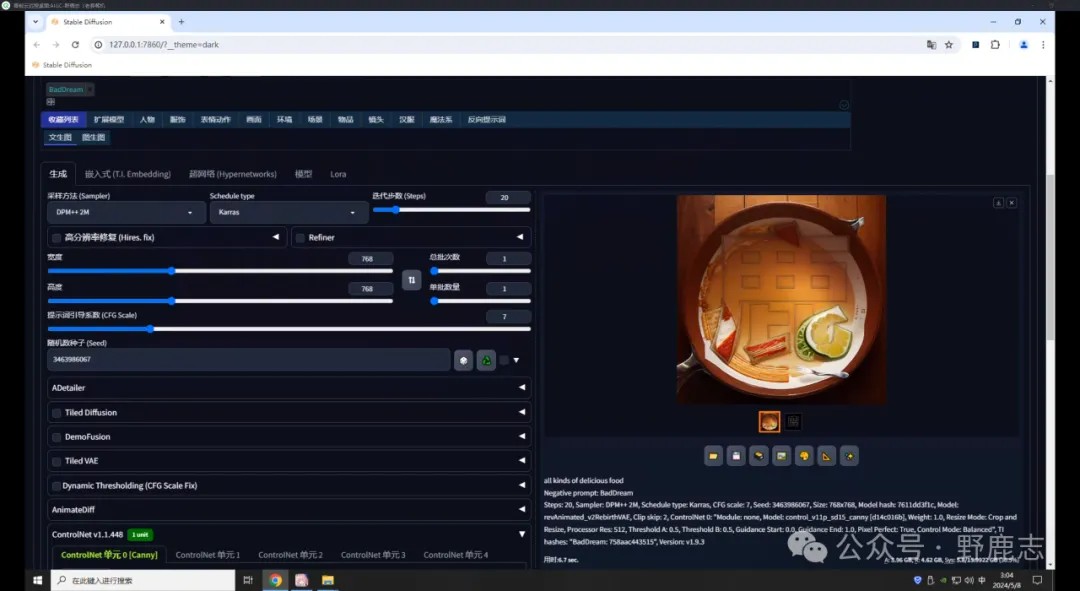Click the Seed input field
Screen dimensions: 1080x591
(249, 360)
